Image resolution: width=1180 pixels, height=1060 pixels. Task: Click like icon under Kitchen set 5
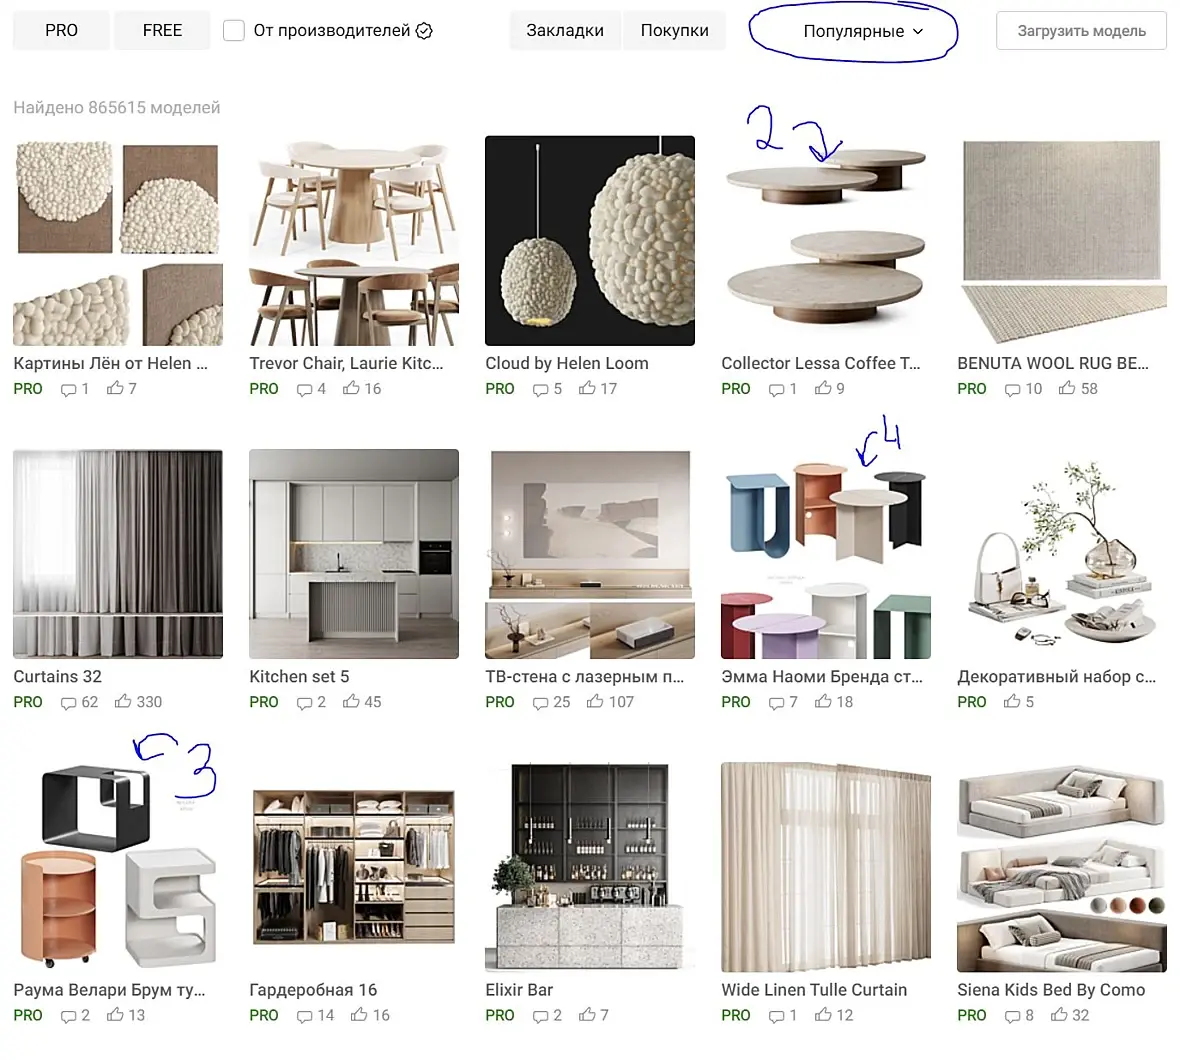(x=351, y=701)
